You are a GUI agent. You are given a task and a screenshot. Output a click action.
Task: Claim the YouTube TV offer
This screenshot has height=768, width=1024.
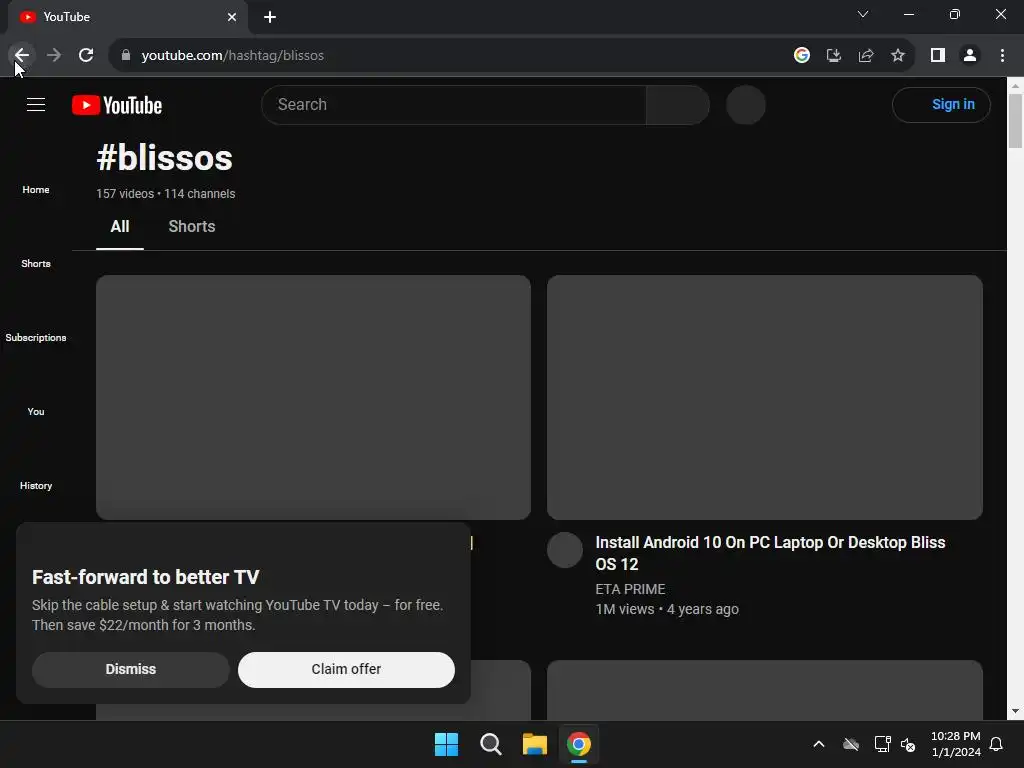click(x=346, y=669)
